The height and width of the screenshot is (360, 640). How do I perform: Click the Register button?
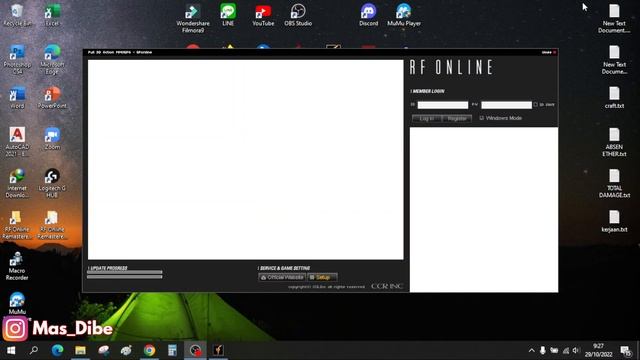457,118
